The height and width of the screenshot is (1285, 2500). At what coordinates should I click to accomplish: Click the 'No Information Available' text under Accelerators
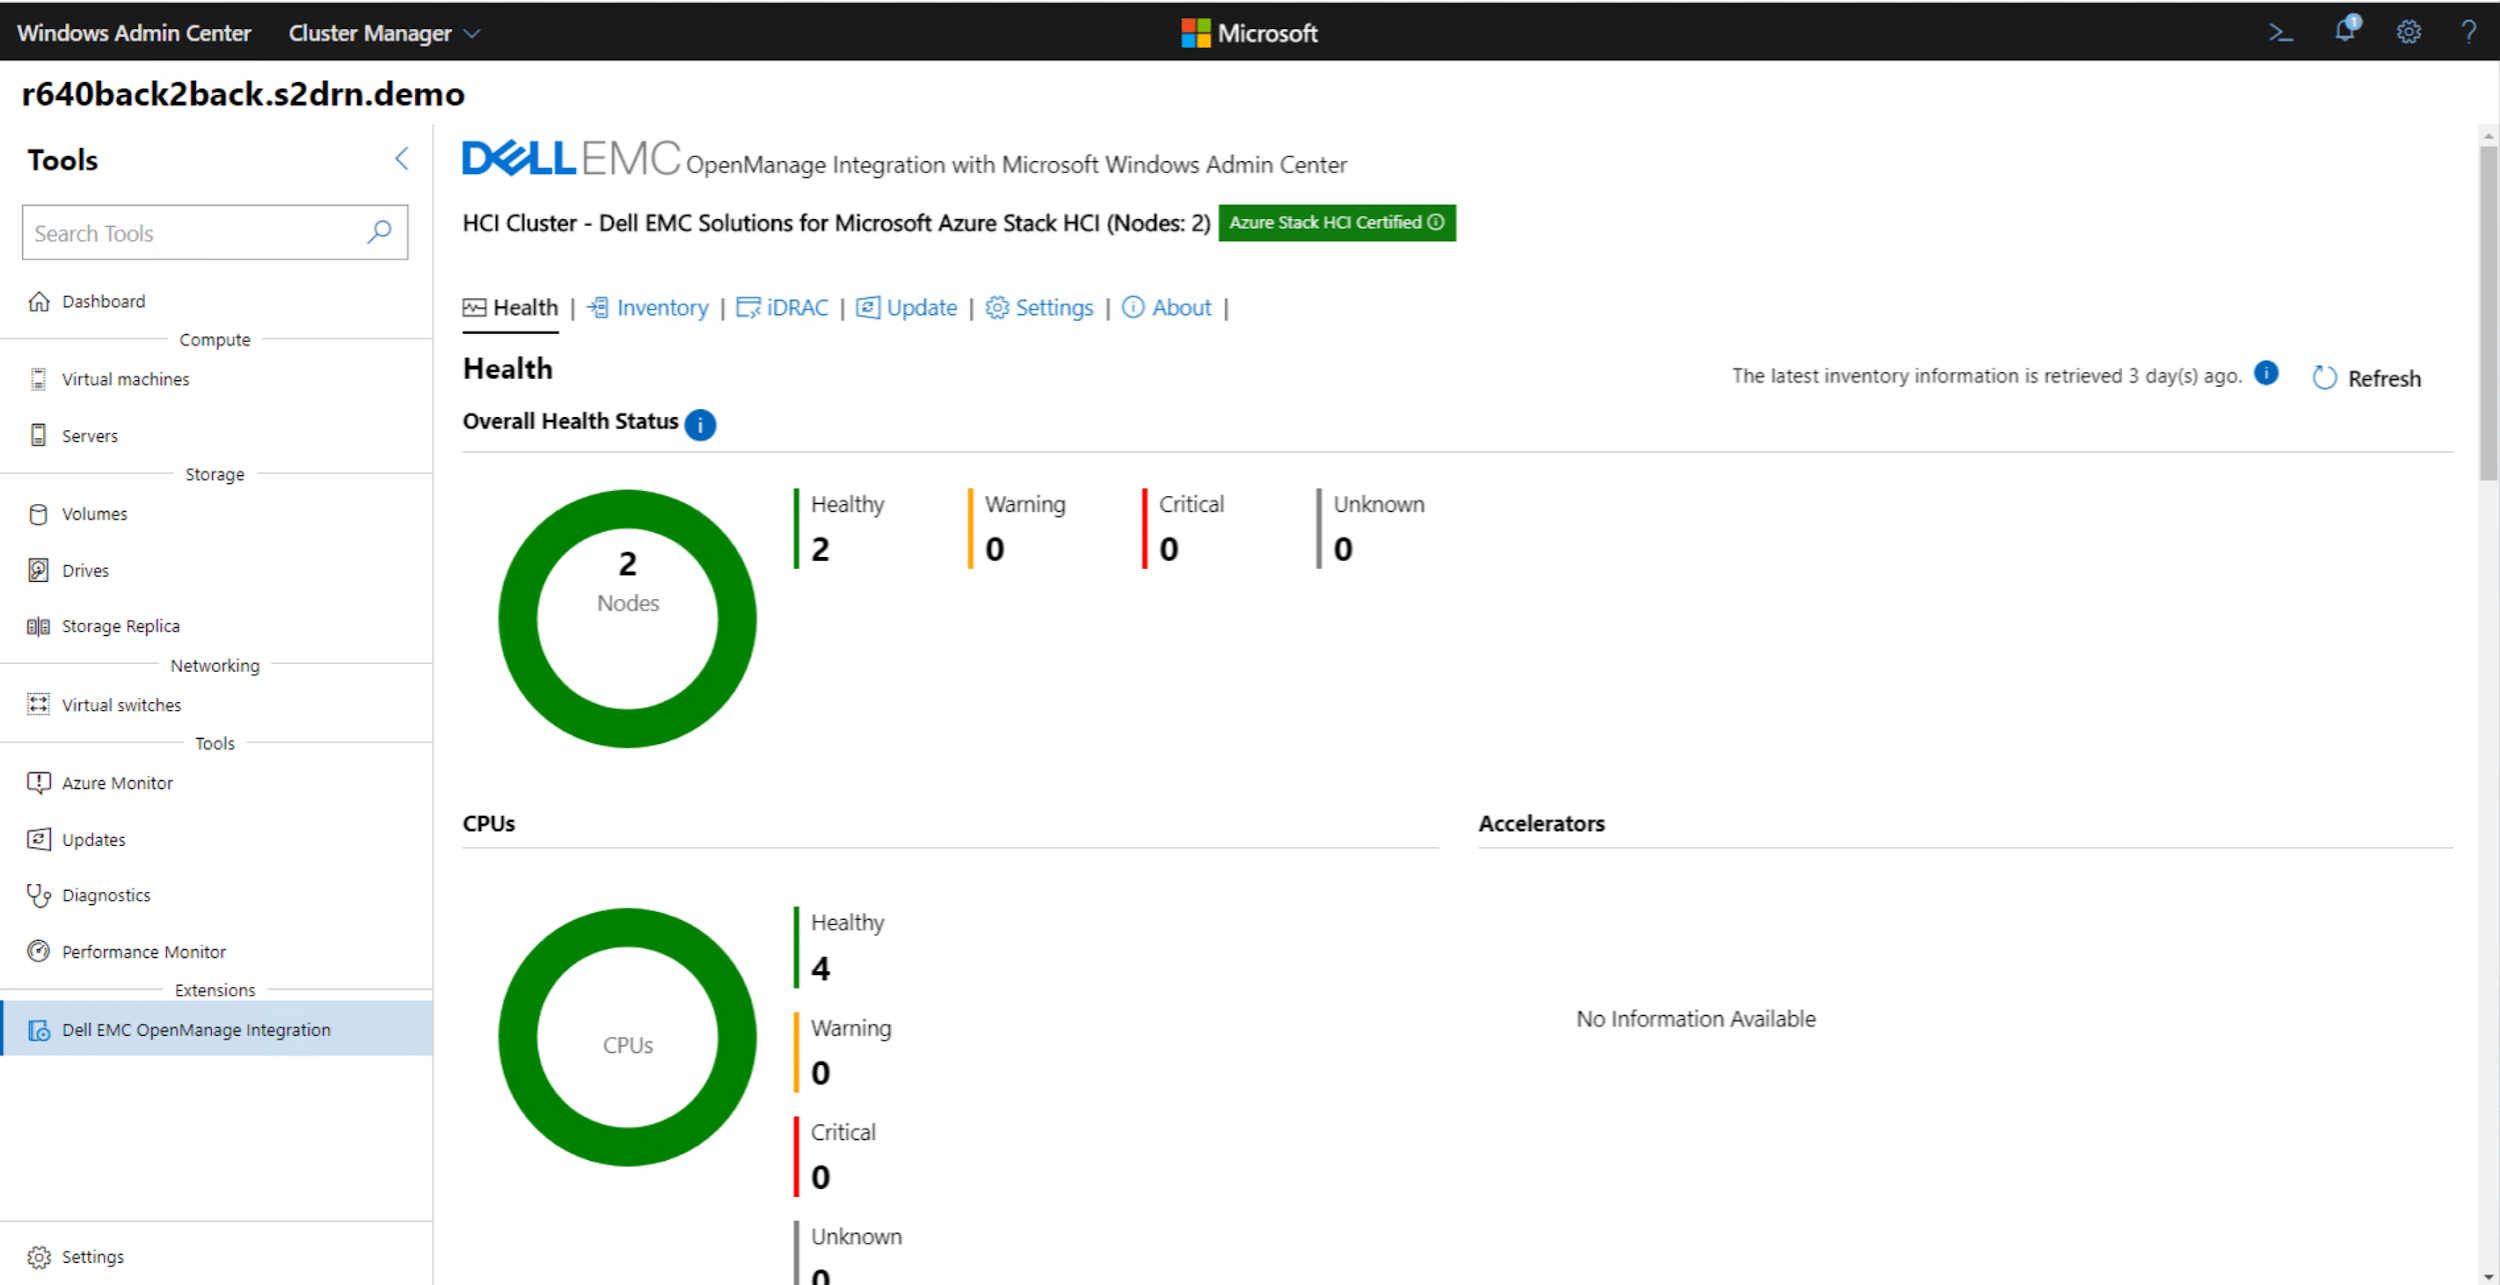pos(1695,1018)
